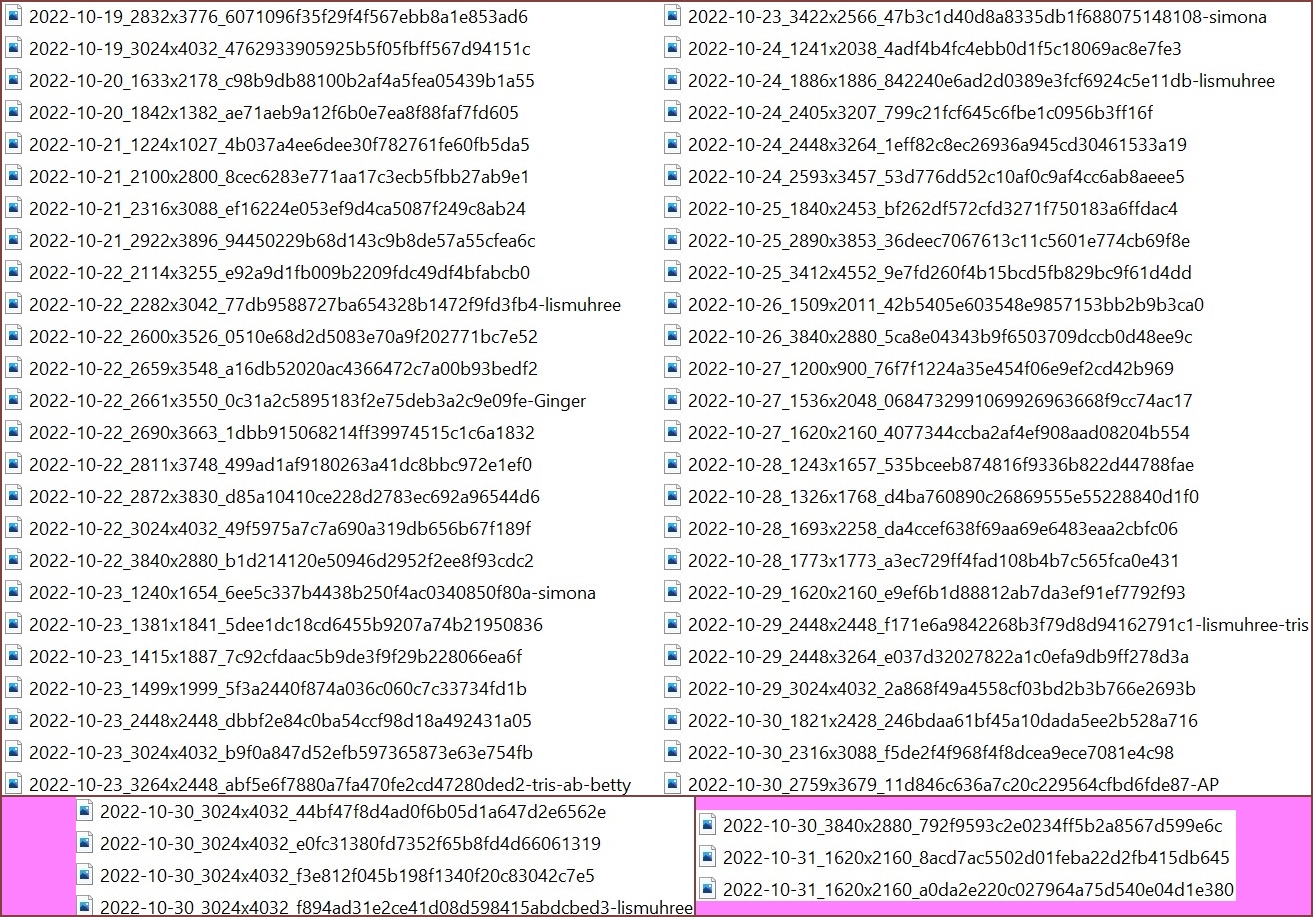Click the icon next to 2022-10-31_1620x2160_a0da file
The height and width of the screenshot is (917, 1313).
pyautogui.click(x=708, y=889)
